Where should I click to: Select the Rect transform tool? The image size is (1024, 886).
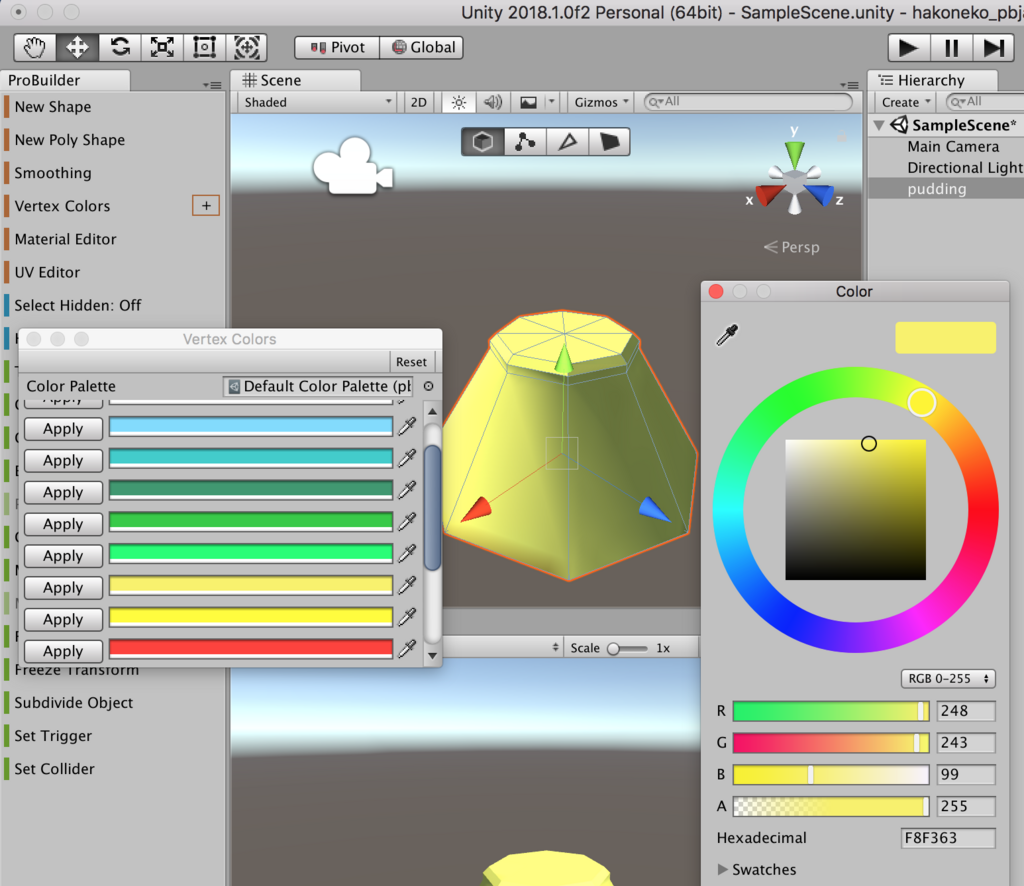tap(204, 48)
